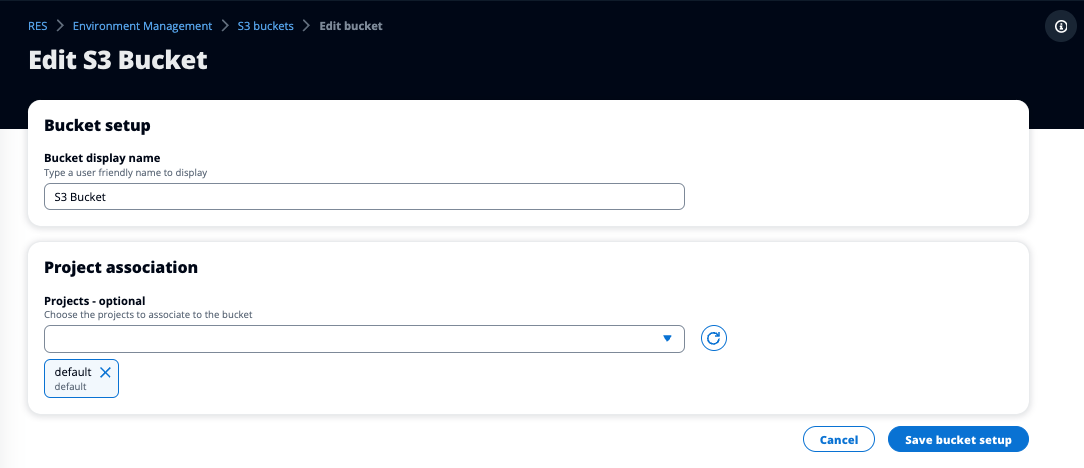The width and height of the screenshot is (1084, 468).
Task: Click the Bucket display name label
Action: click(102, 158)
